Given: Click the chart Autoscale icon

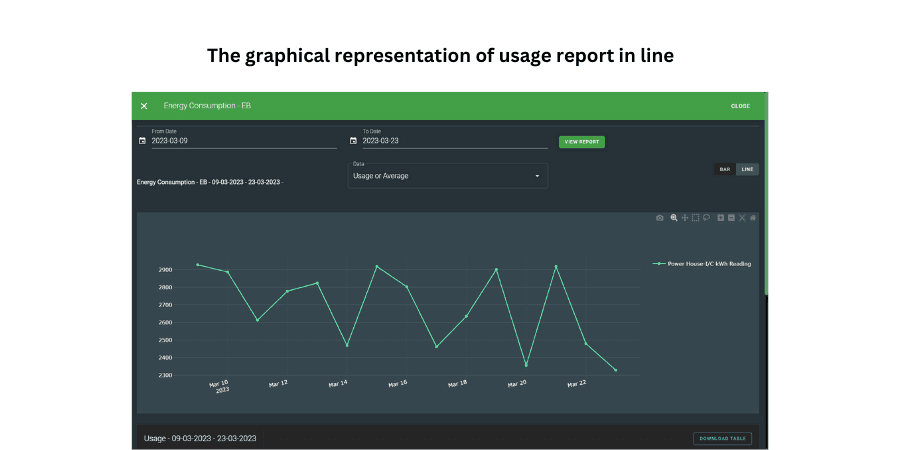Looking at the screenshot, I should coord(742,218).
